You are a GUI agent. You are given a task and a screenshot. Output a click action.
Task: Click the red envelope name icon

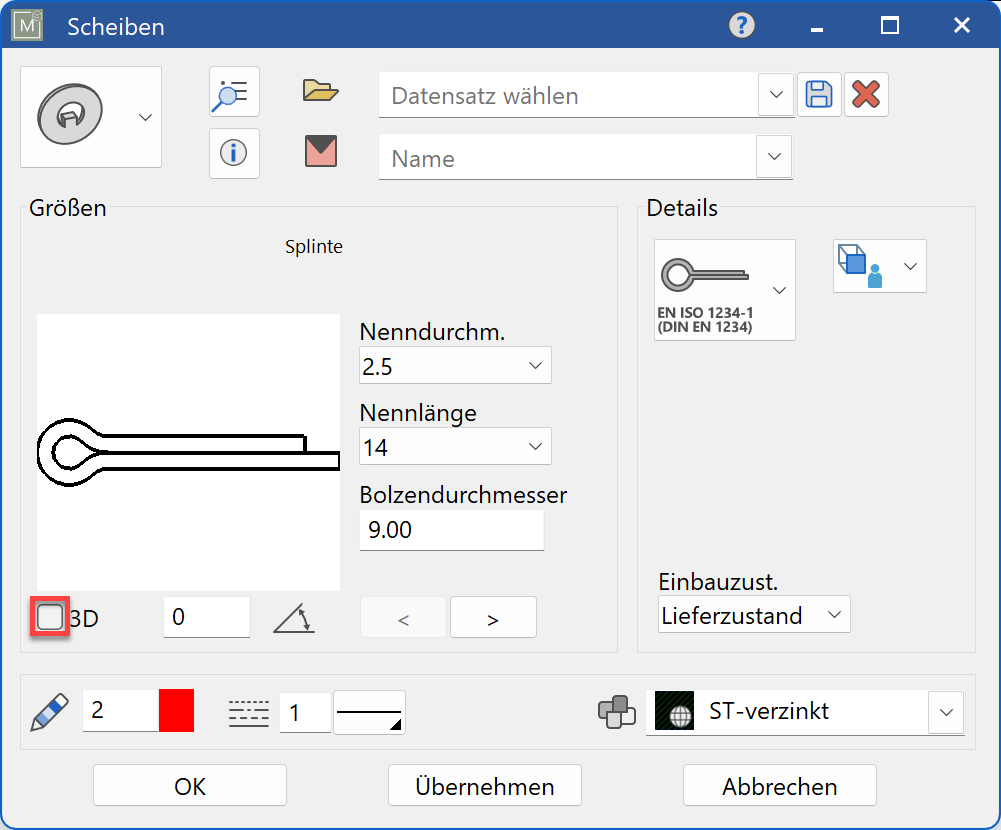point(321,152)
